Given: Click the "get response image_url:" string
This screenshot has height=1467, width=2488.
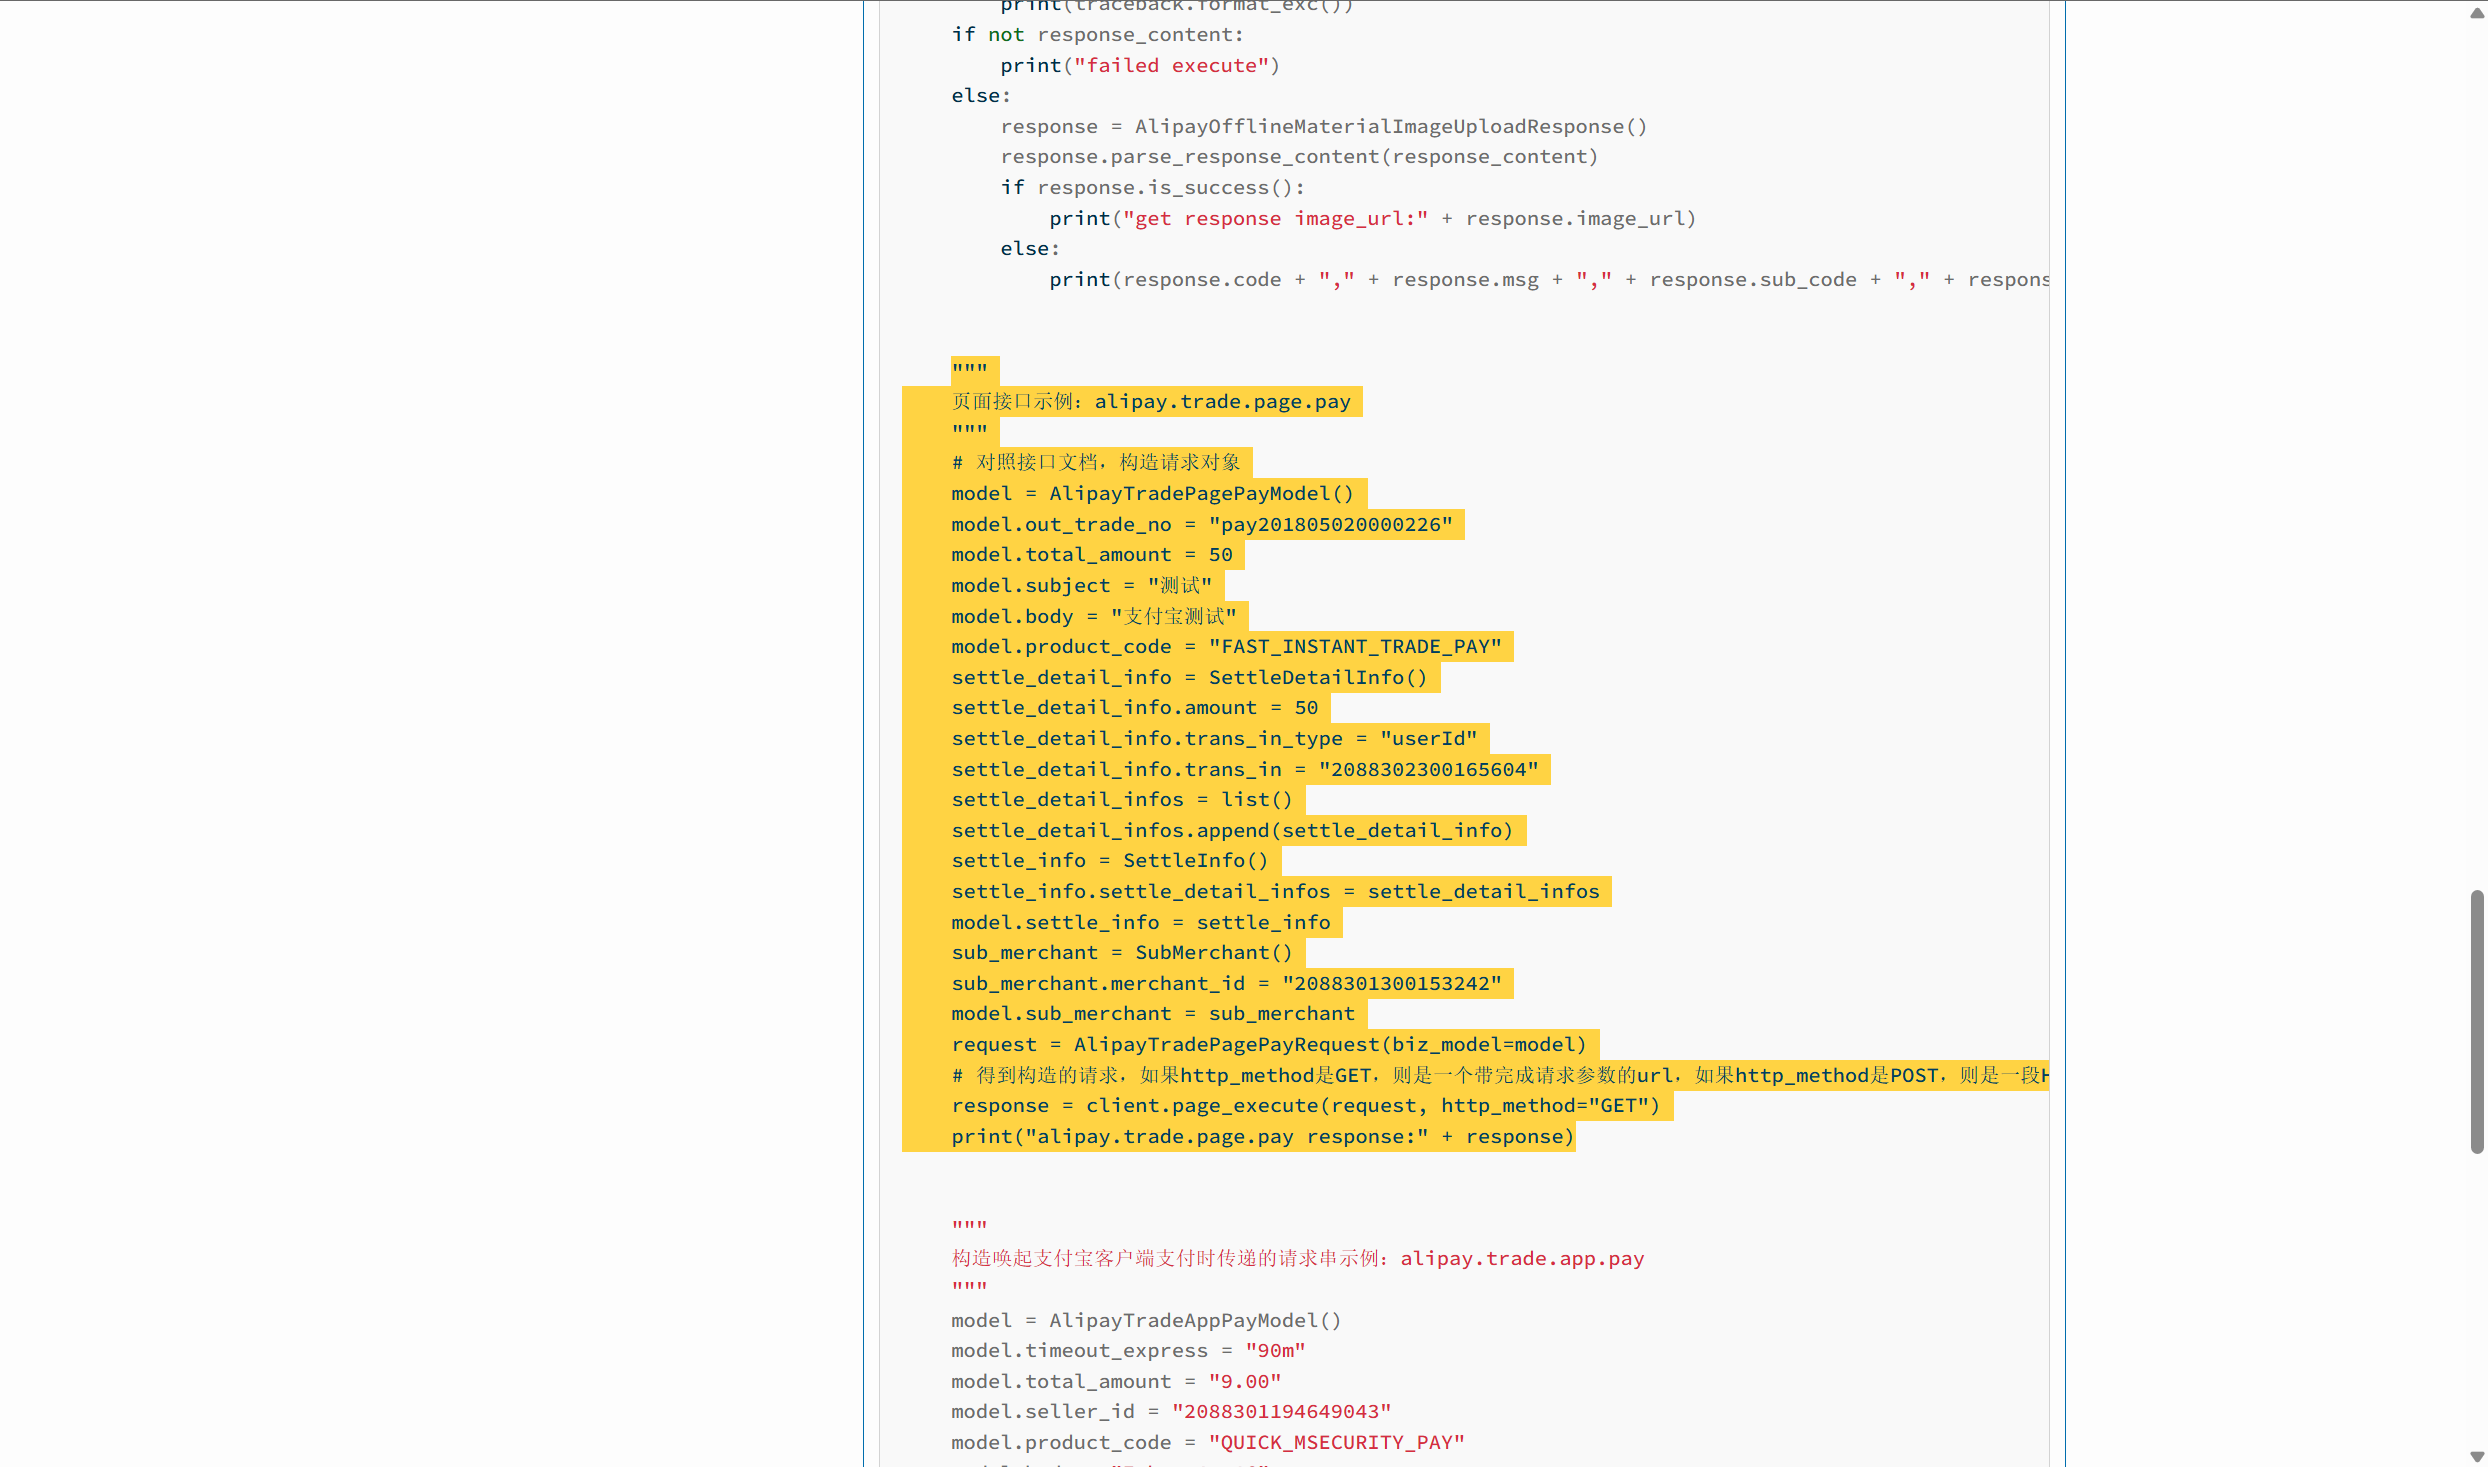Looking at the screenshot, I should 1275,219.
